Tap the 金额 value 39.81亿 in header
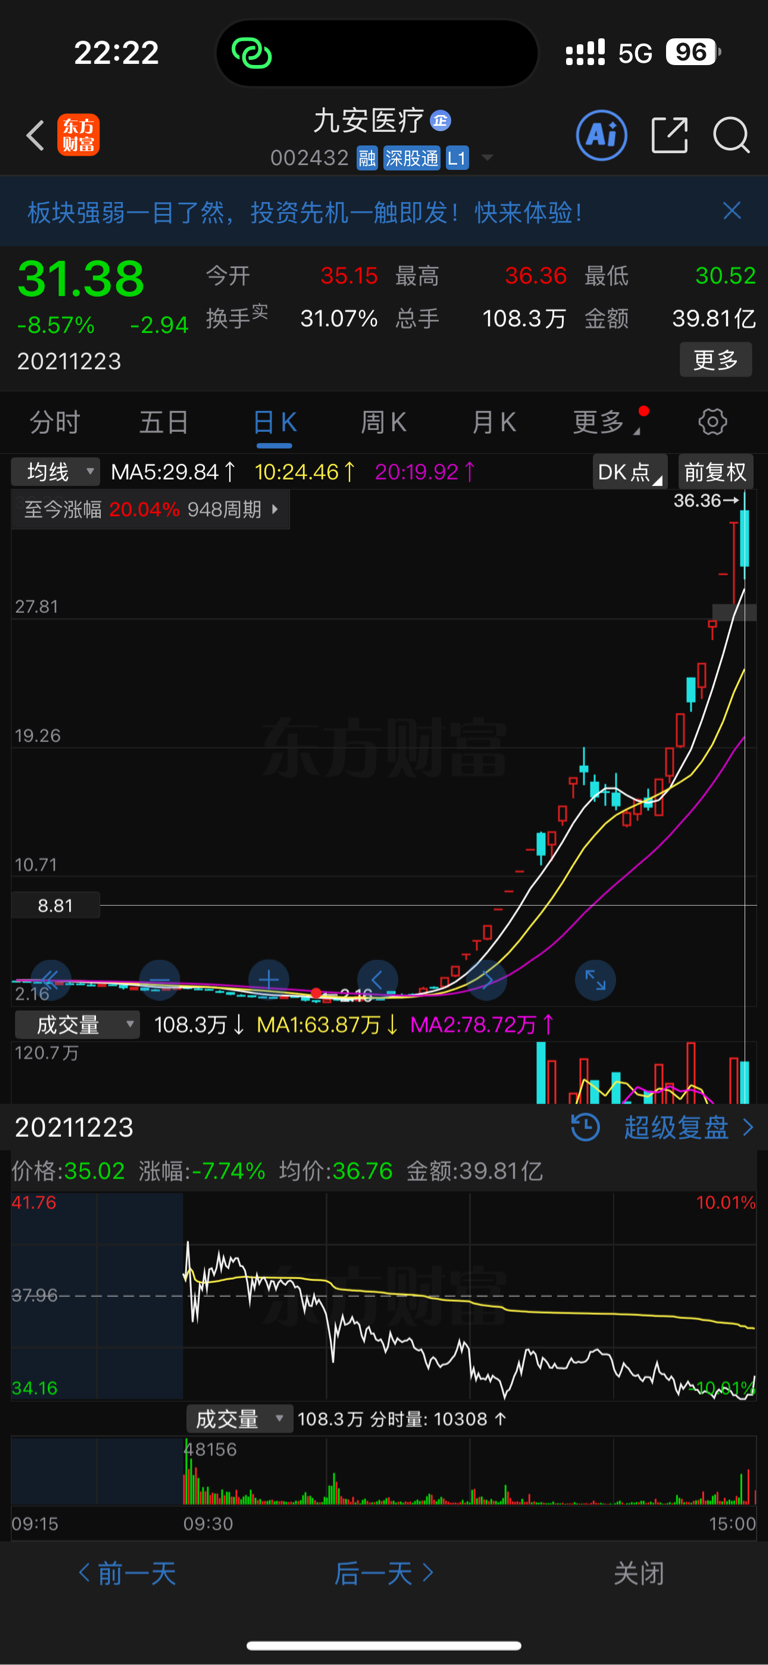 714,319
